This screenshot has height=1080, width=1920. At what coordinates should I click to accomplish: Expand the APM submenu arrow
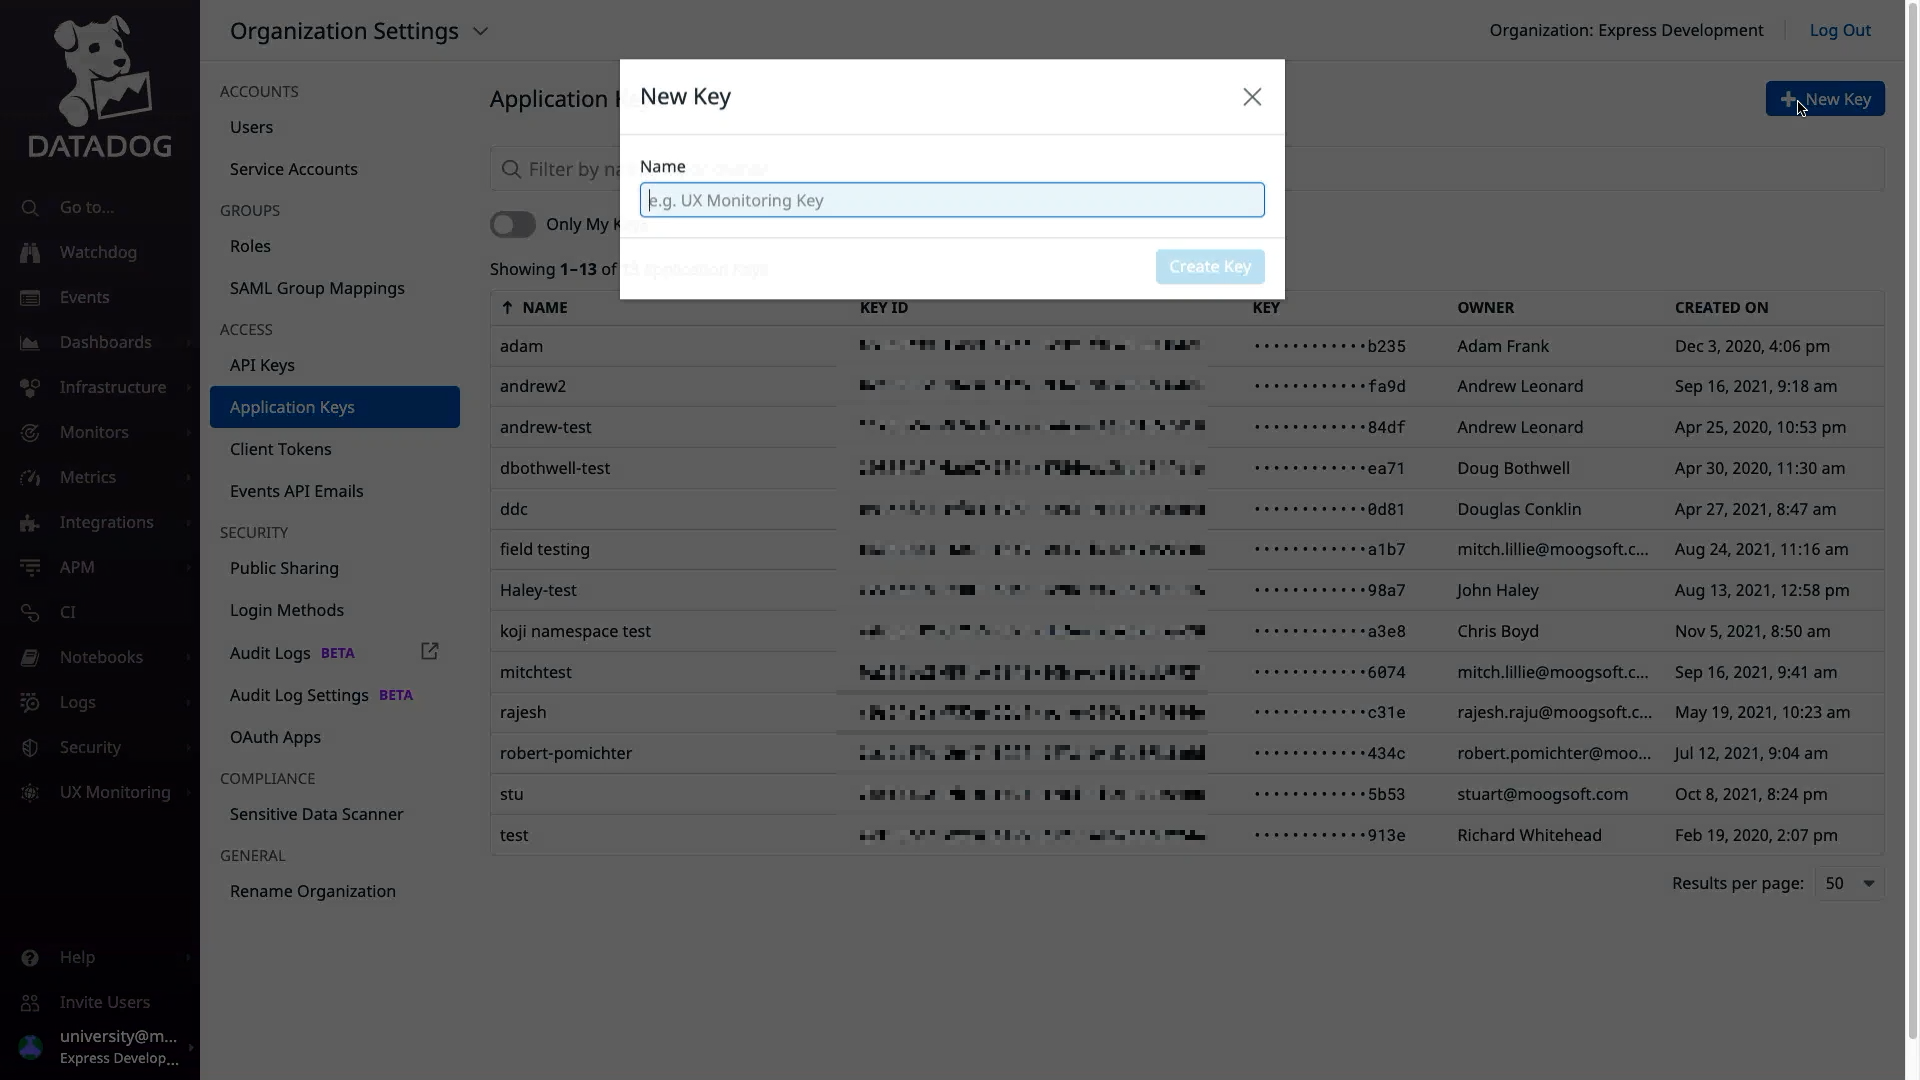click(188, 568)
